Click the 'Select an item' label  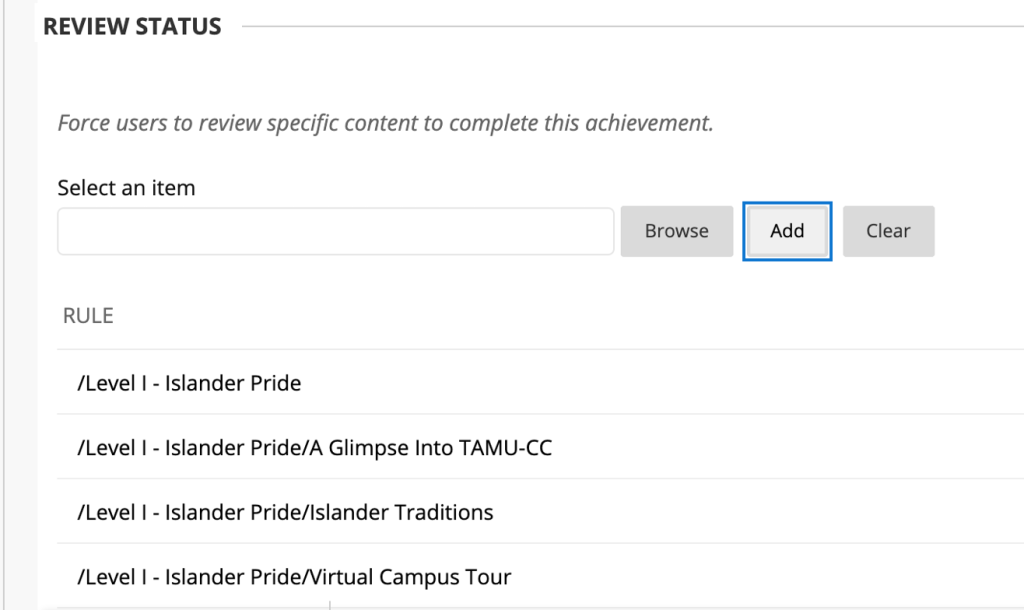(x=126, y=187)
